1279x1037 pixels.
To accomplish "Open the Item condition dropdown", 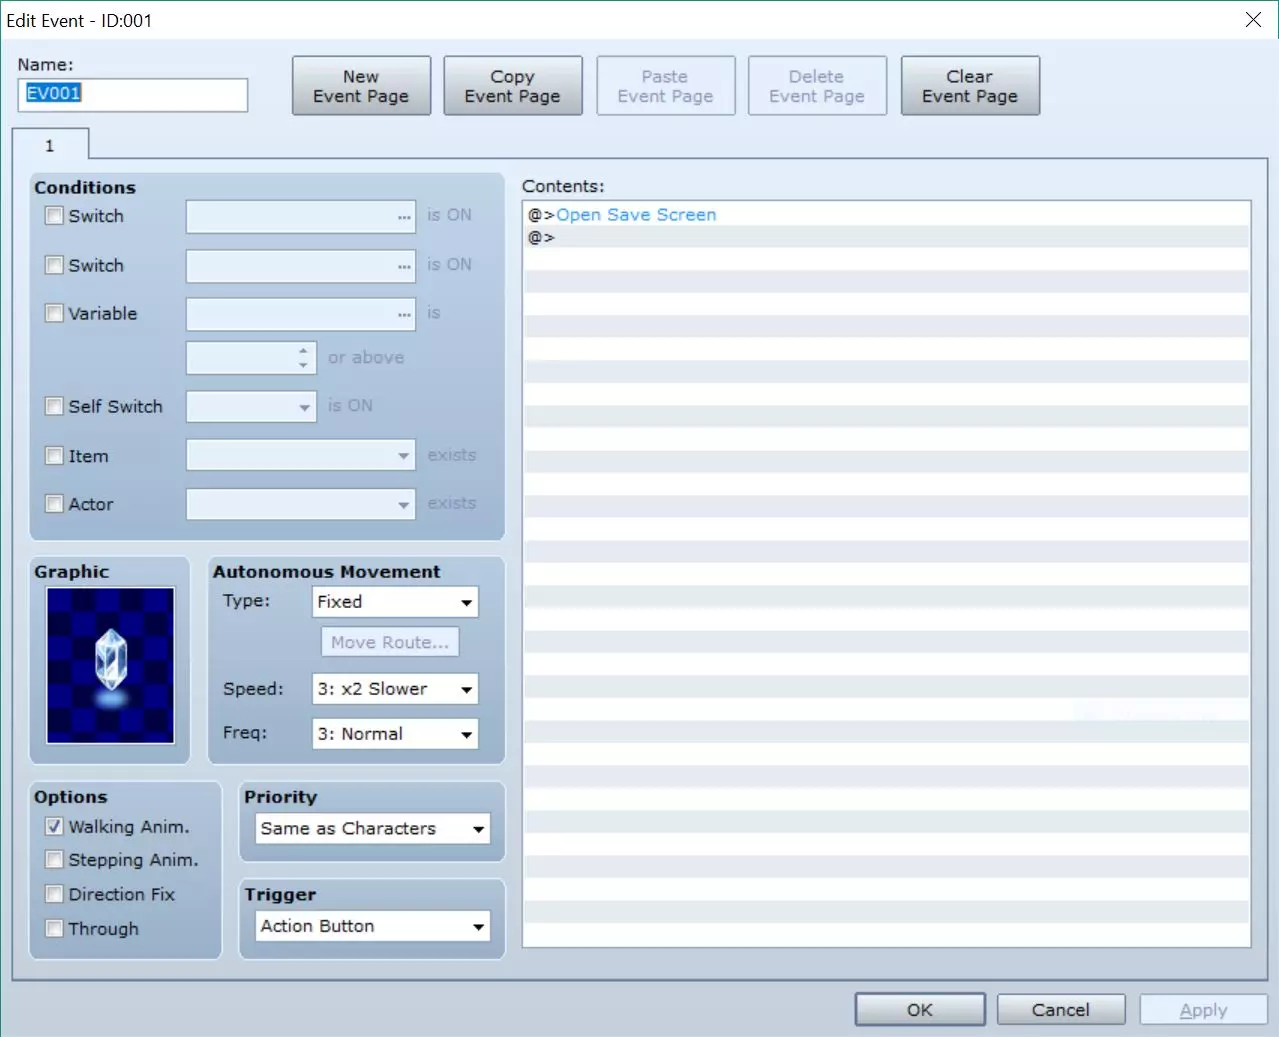I will (x=301, y=456).
